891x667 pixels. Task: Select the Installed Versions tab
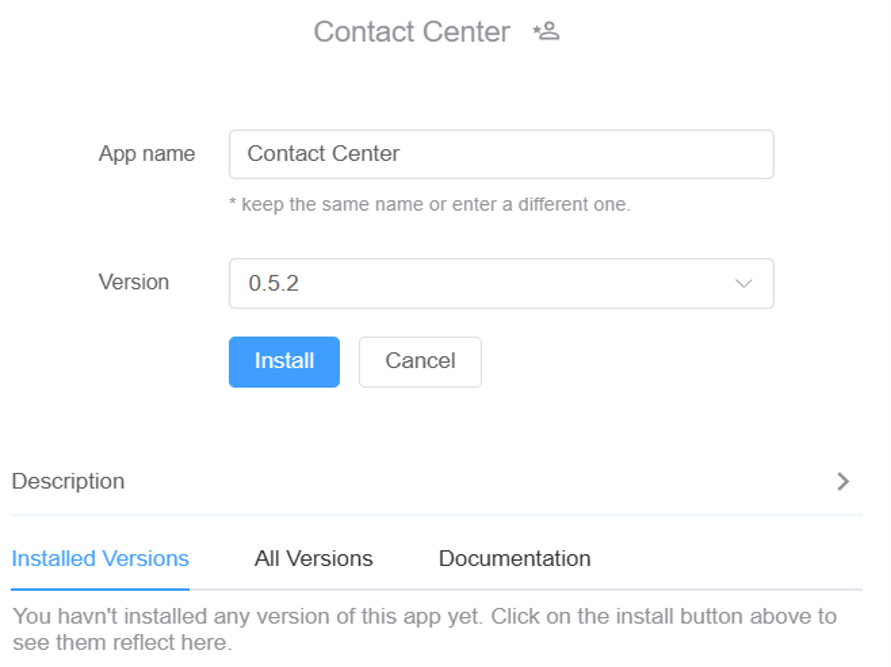point(100,558)
